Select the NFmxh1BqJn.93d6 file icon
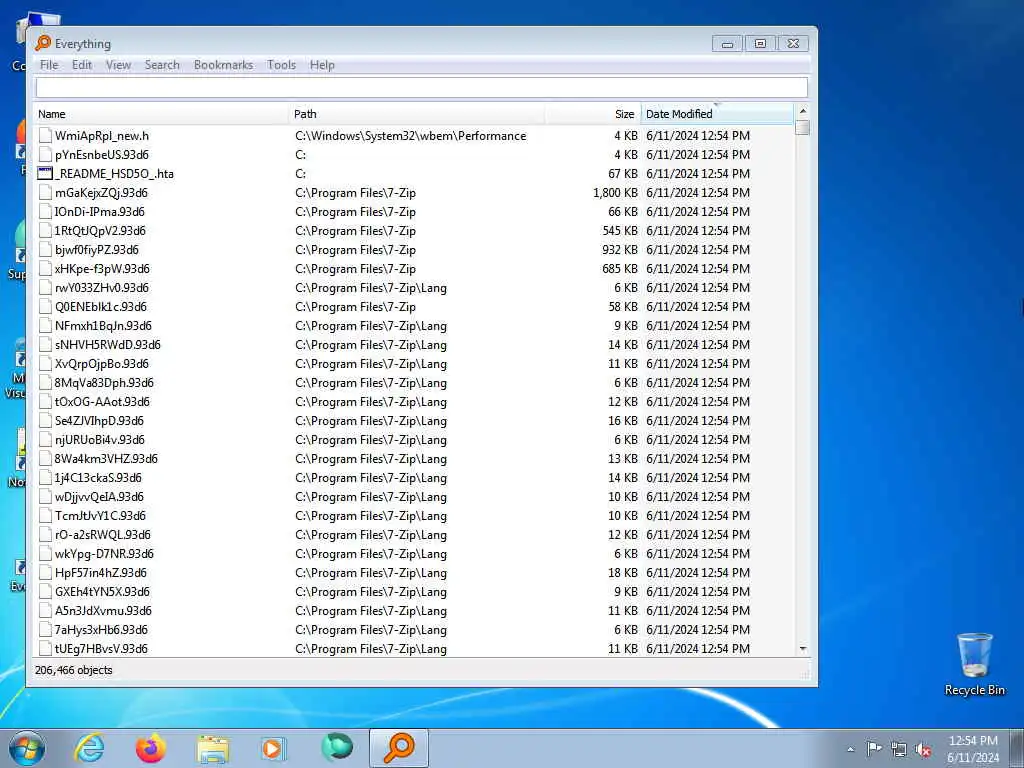1024x768 pixels. tap(44, 325)
